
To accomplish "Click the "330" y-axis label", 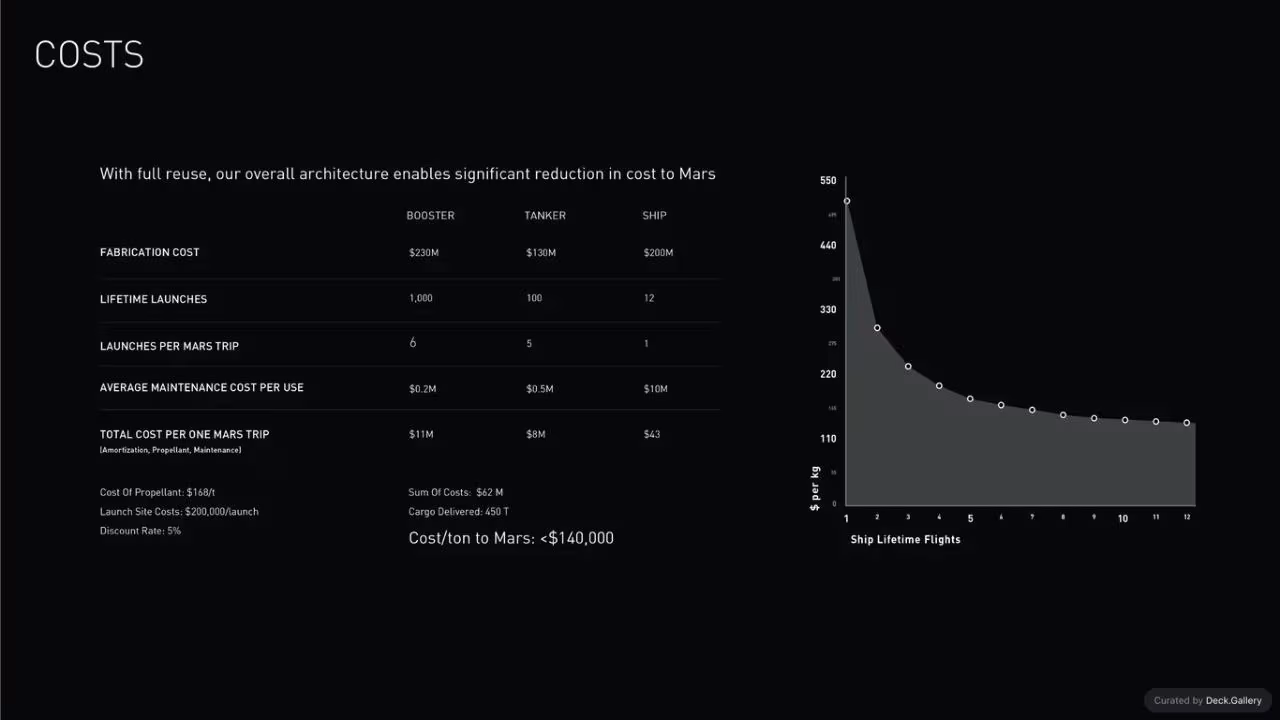I will click(x=828, y=310).
